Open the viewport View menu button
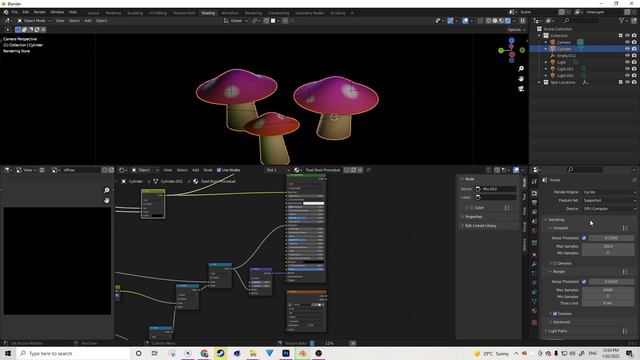 coord(60,20)
